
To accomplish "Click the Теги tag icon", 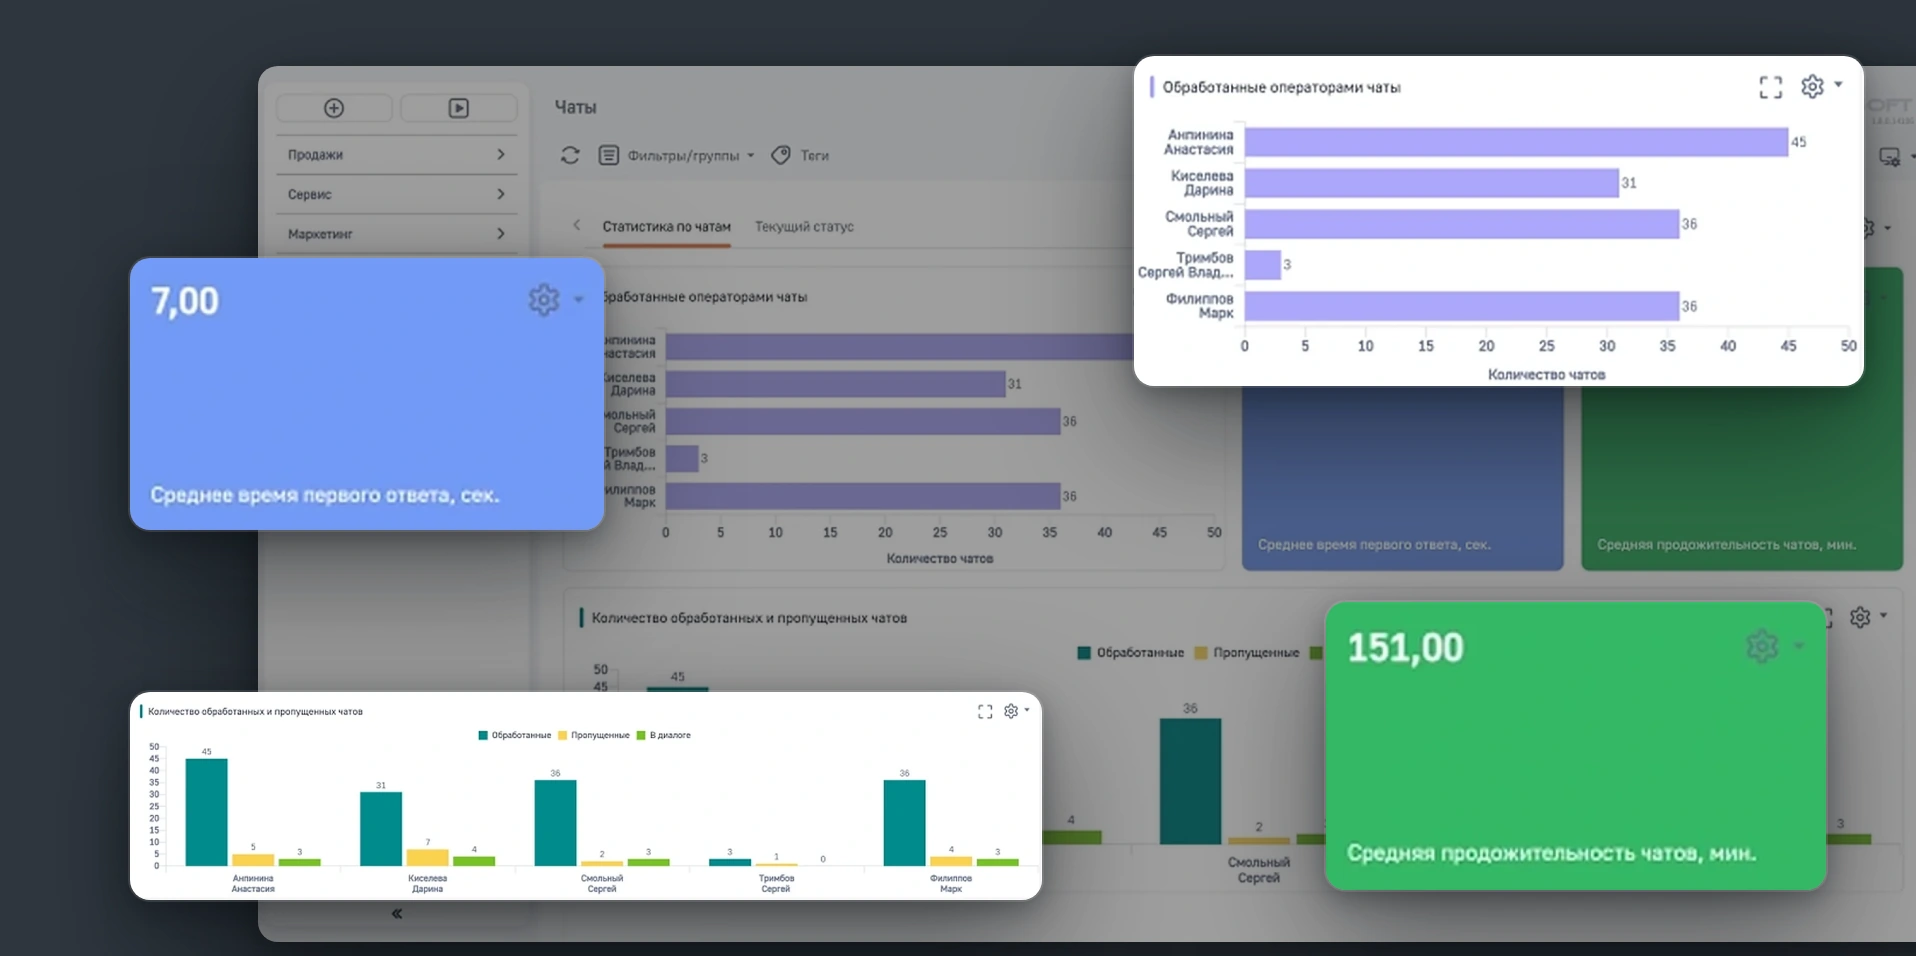I will [782, 155].
